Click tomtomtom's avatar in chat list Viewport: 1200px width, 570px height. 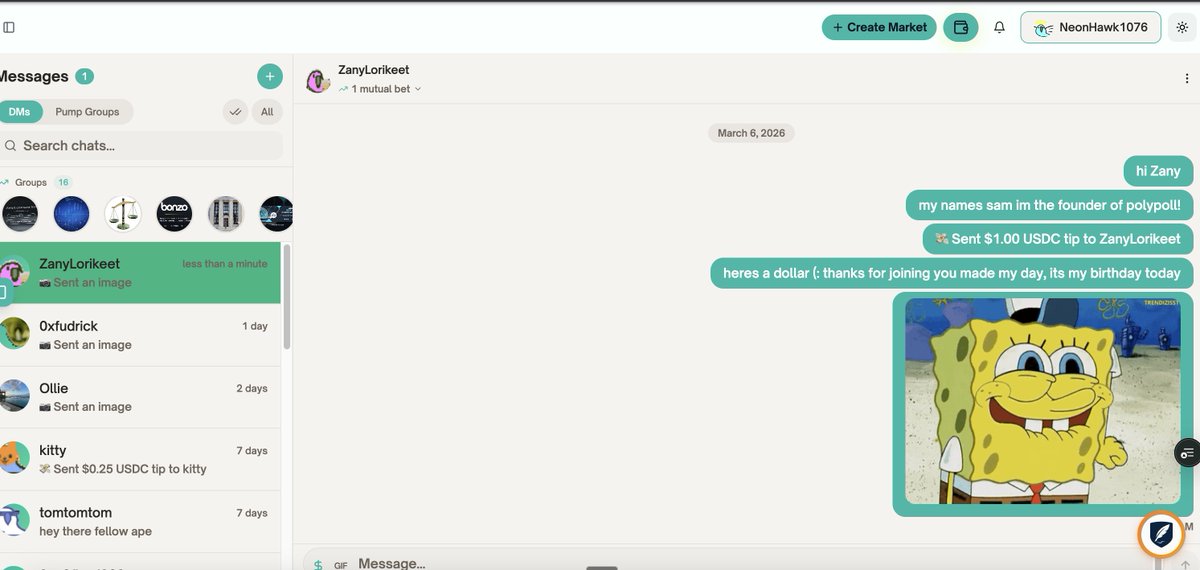(13, 519)
